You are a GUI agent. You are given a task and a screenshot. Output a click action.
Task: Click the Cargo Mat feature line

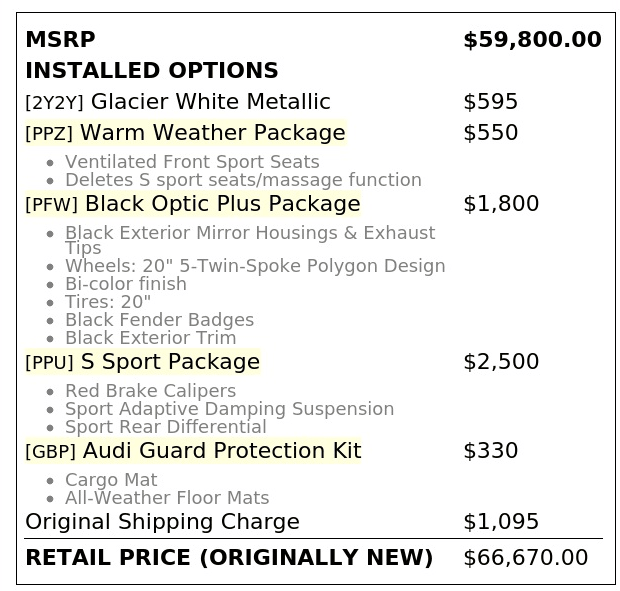[x=111, y=480]
